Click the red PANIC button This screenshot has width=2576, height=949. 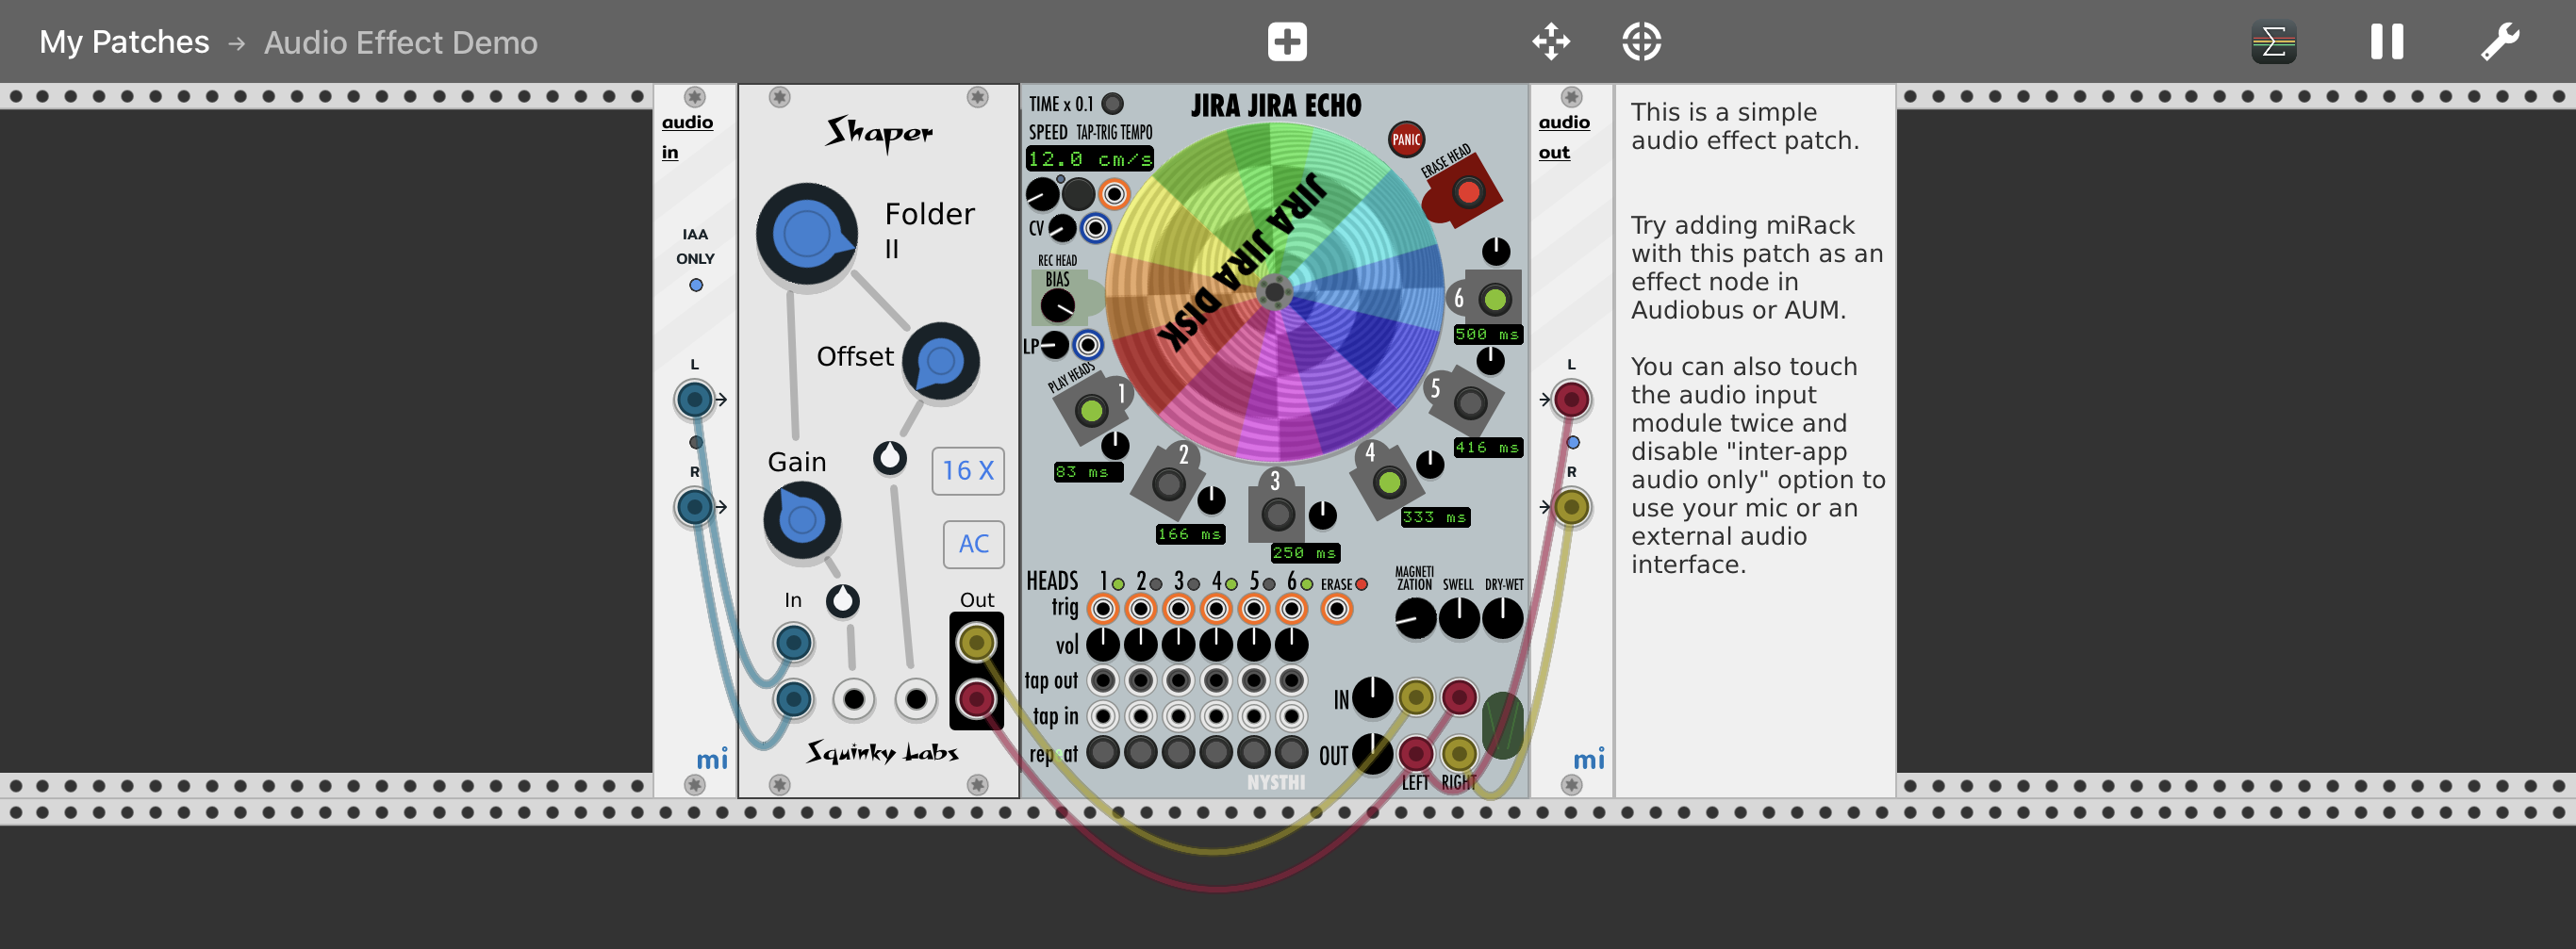(x=1406, y=140)
